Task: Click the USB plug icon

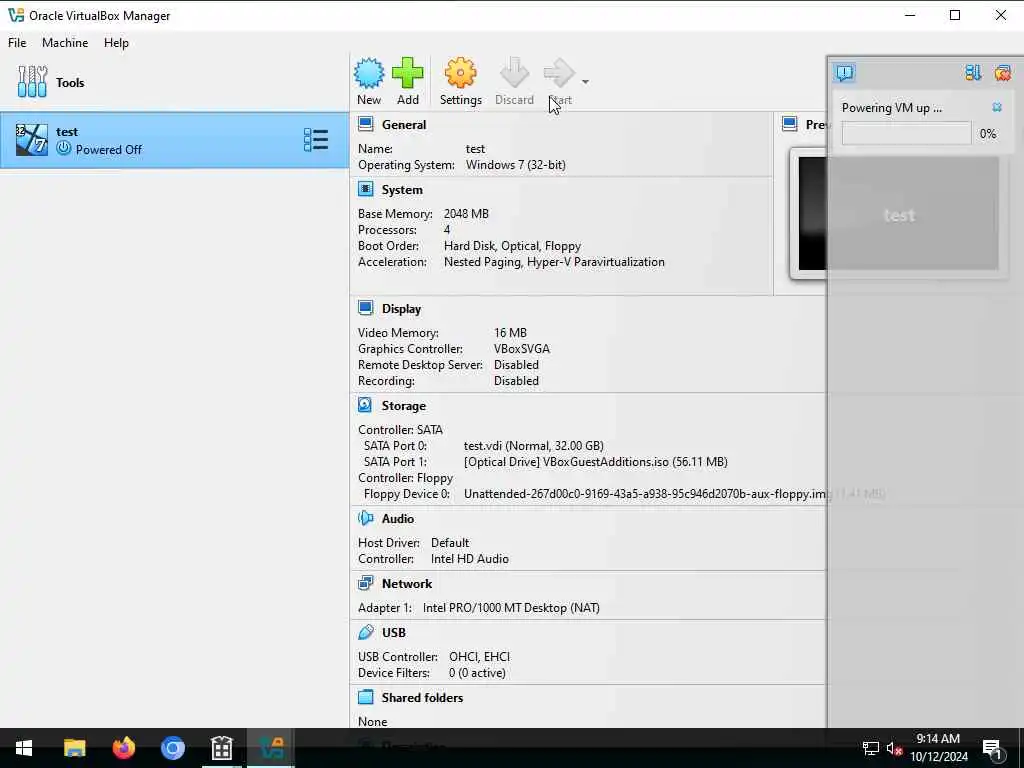Action: click(366, 632)
